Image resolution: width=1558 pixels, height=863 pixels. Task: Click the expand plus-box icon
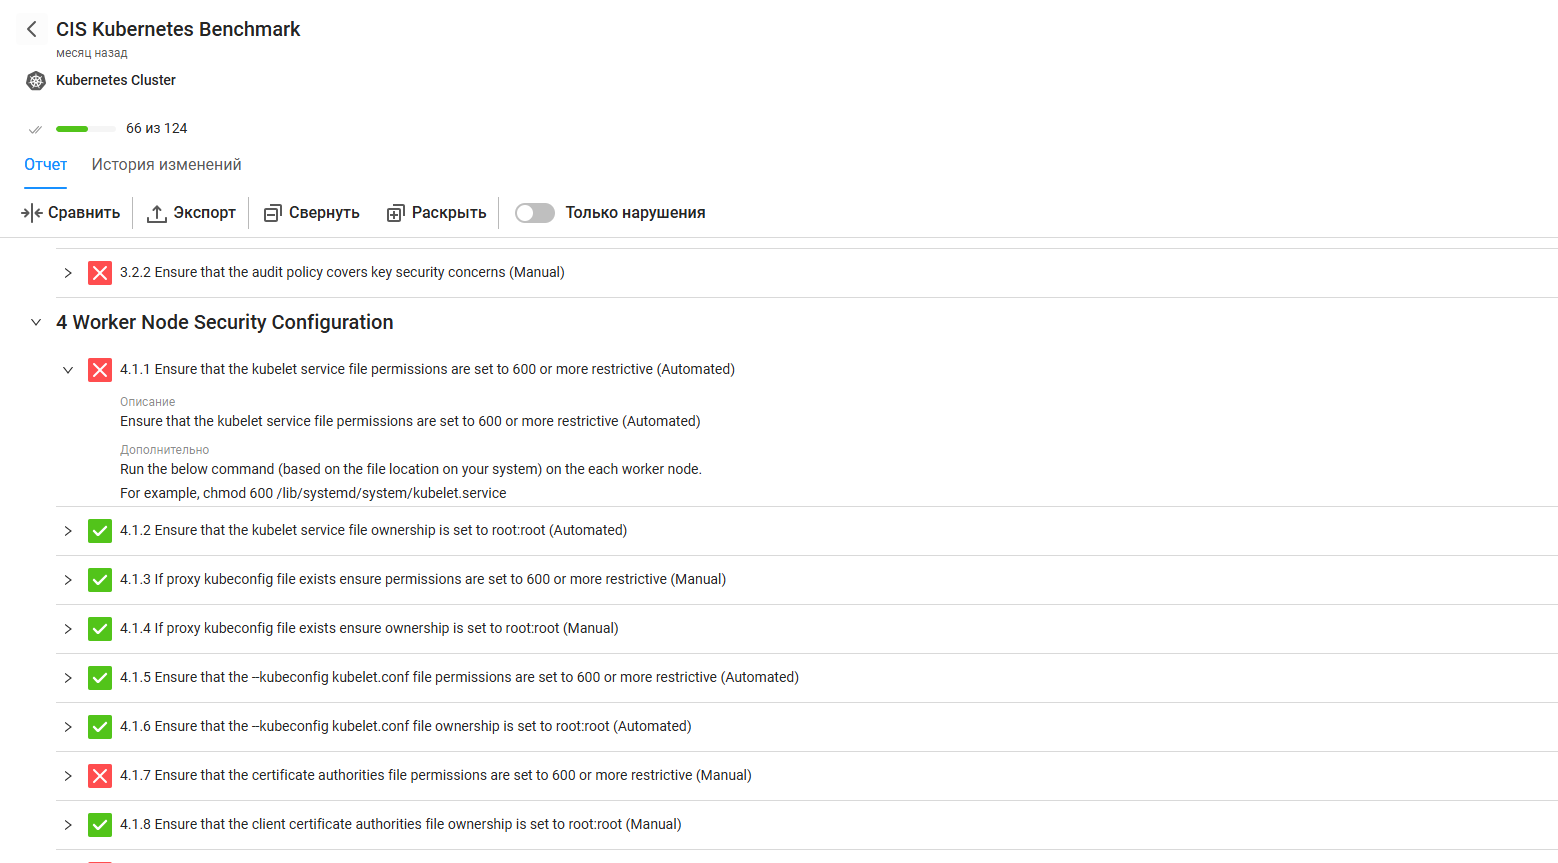pos(395,213)
